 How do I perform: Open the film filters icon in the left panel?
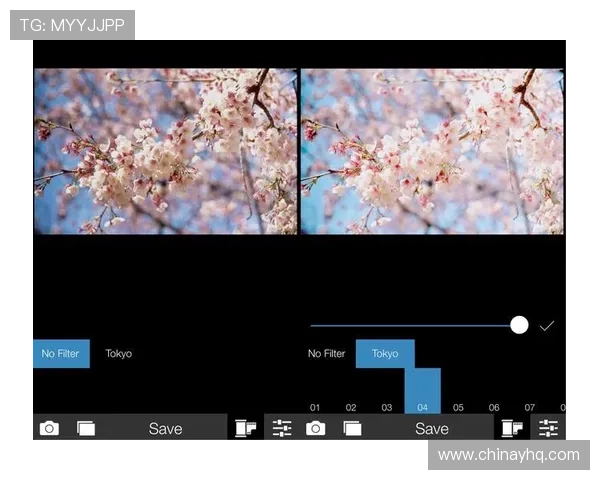245,428
